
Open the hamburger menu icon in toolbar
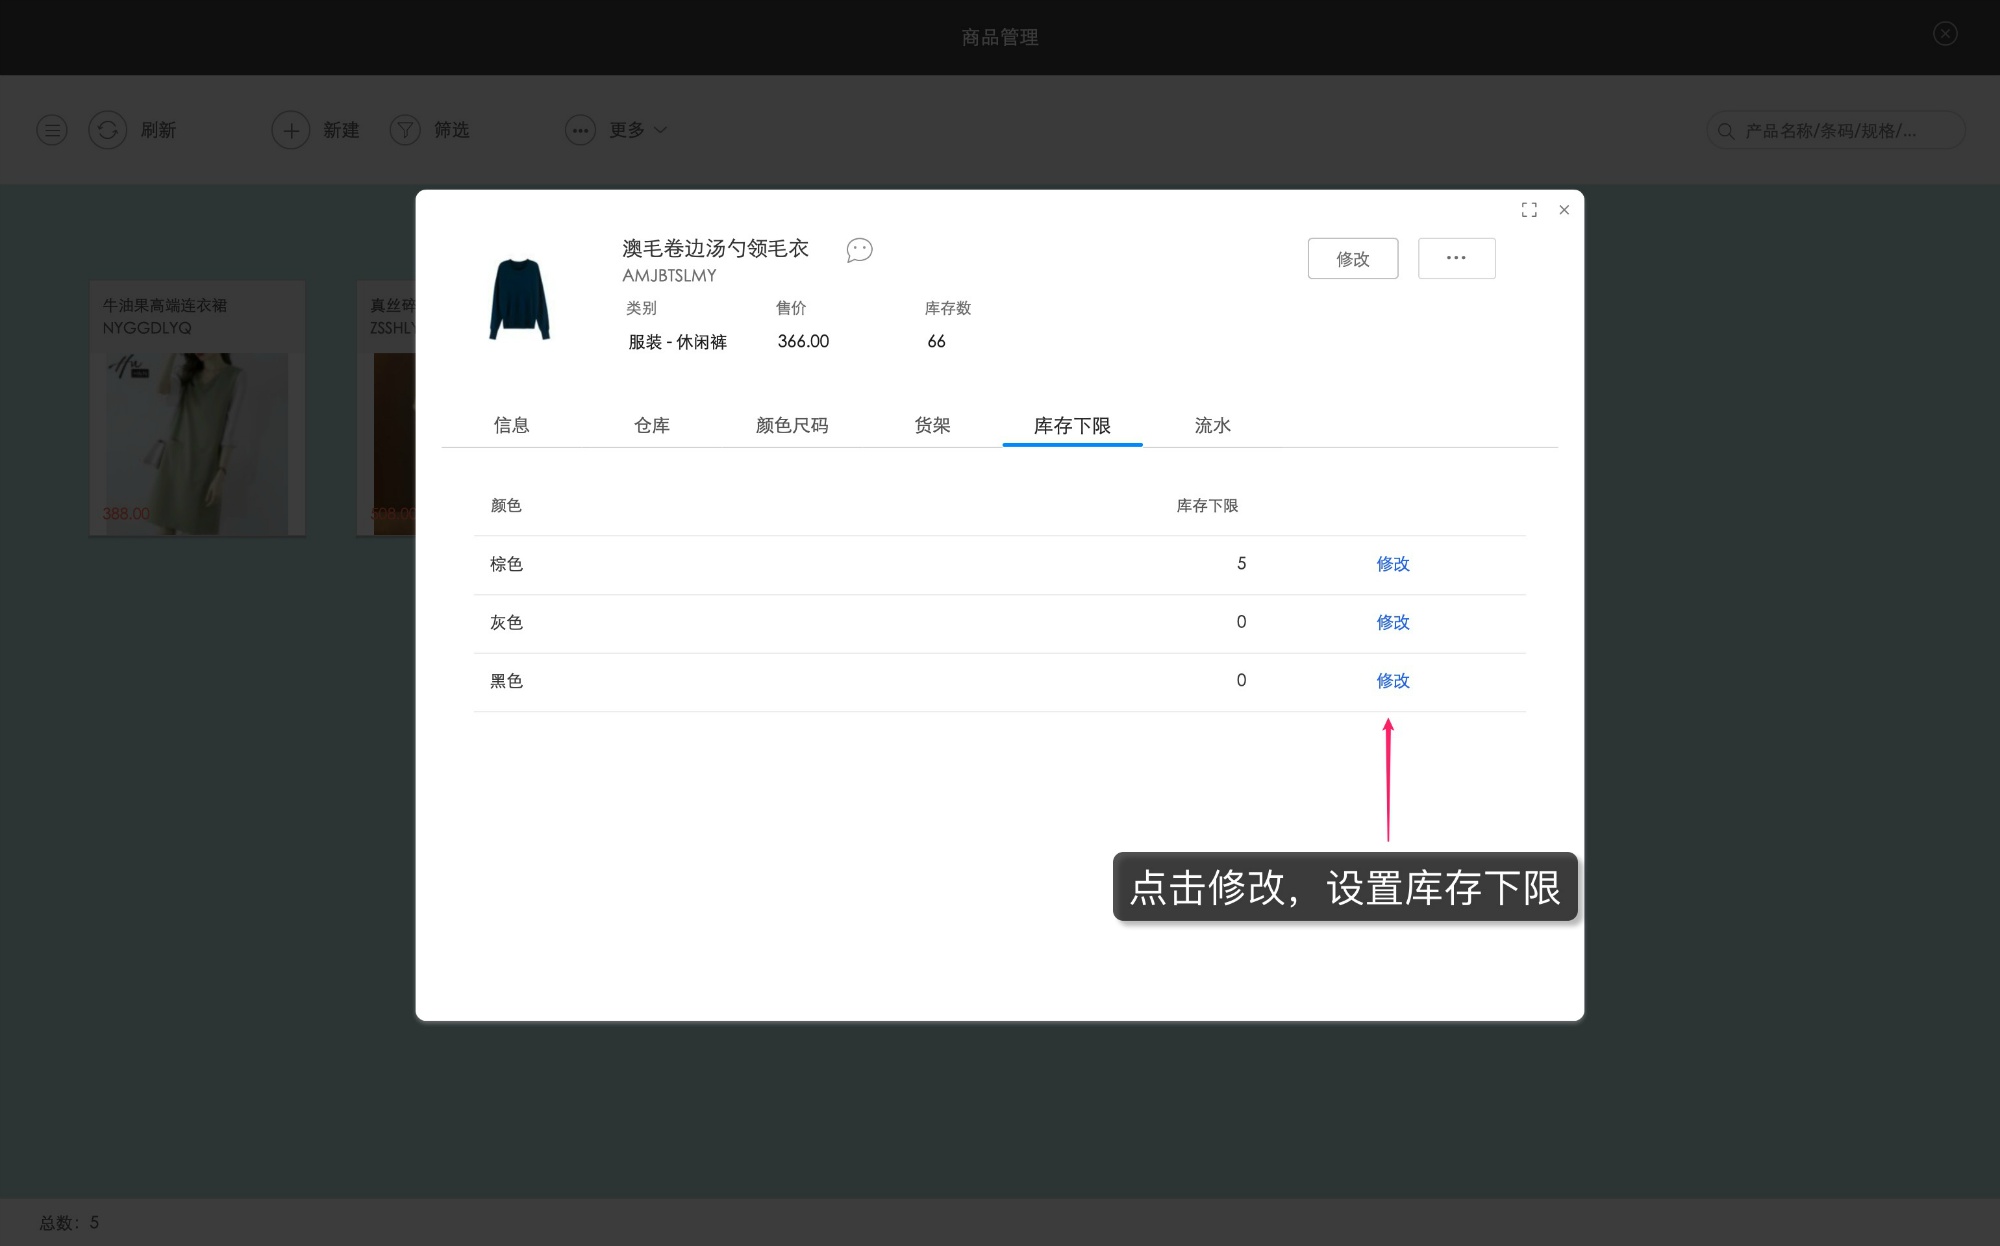click(x=52, y=130)
